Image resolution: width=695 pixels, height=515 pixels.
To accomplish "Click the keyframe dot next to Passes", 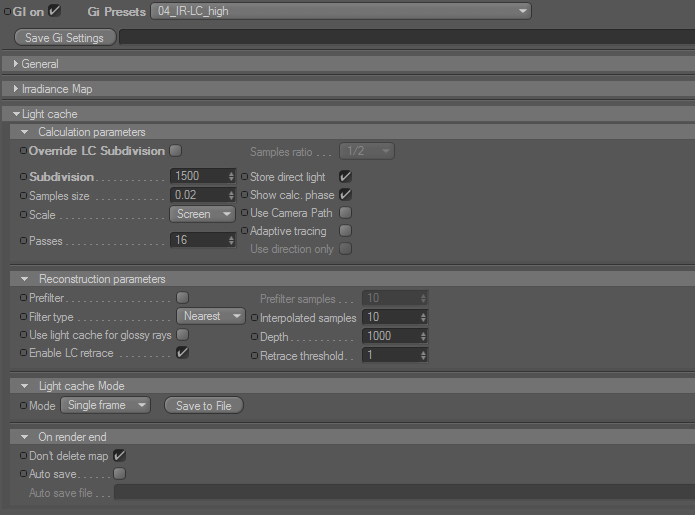I will tap(23, 241).
